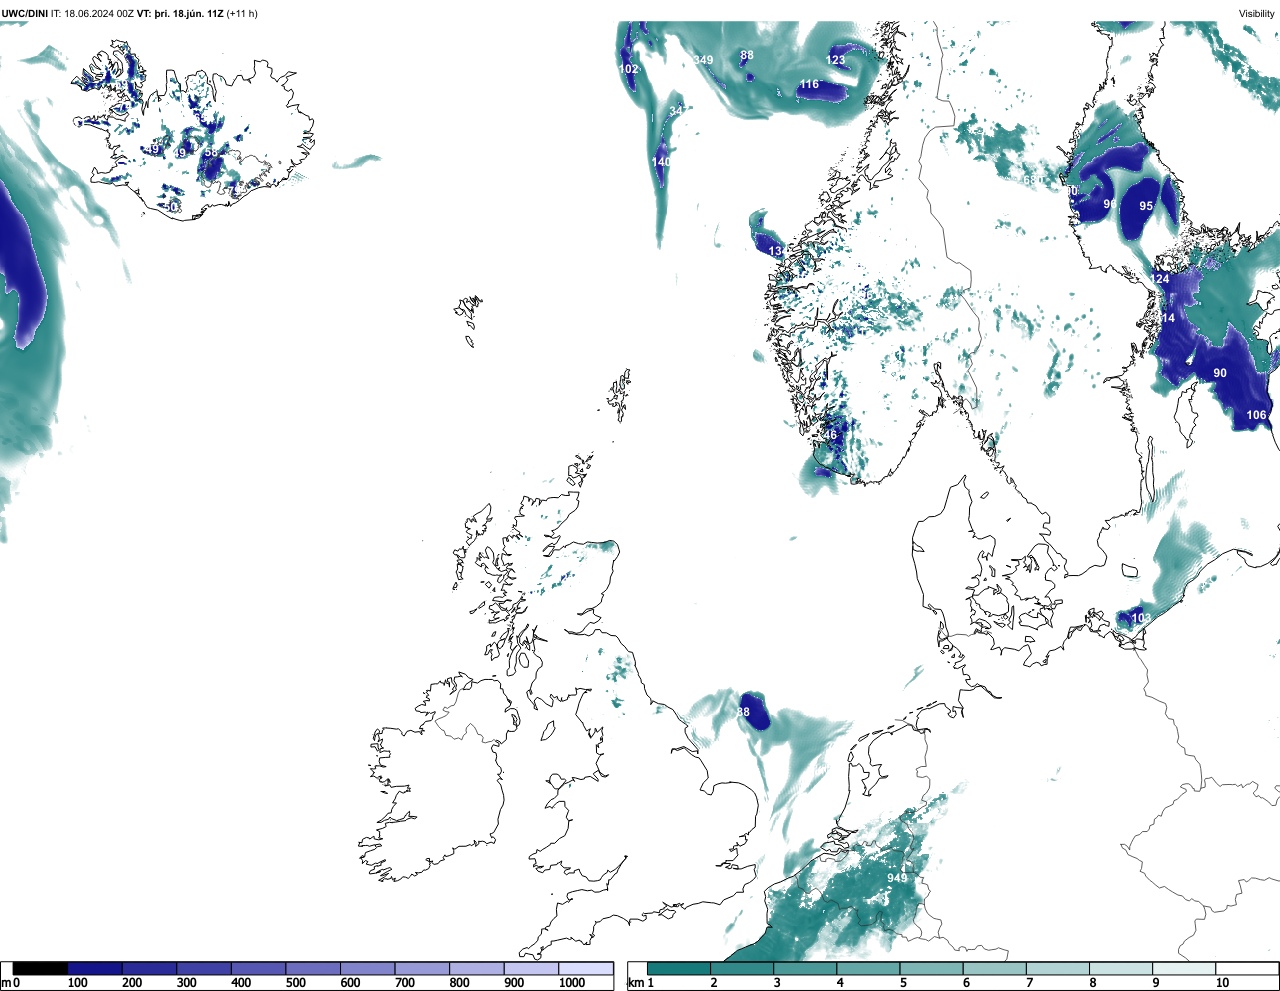
Task: Click the "90" value over the Baltics
Action: coord(1220,373)
